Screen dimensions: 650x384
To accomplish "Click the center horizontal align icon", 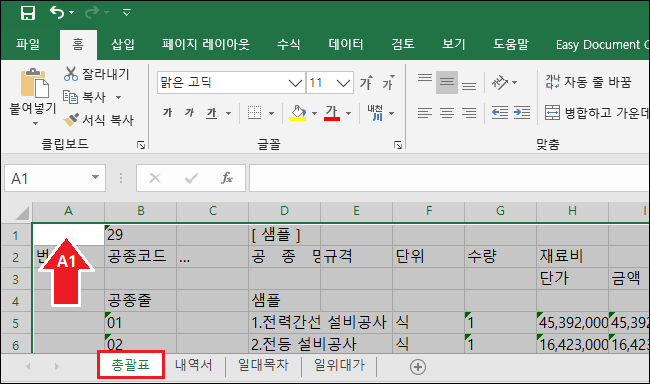I will pyautogui.click(x=447, y=112).
